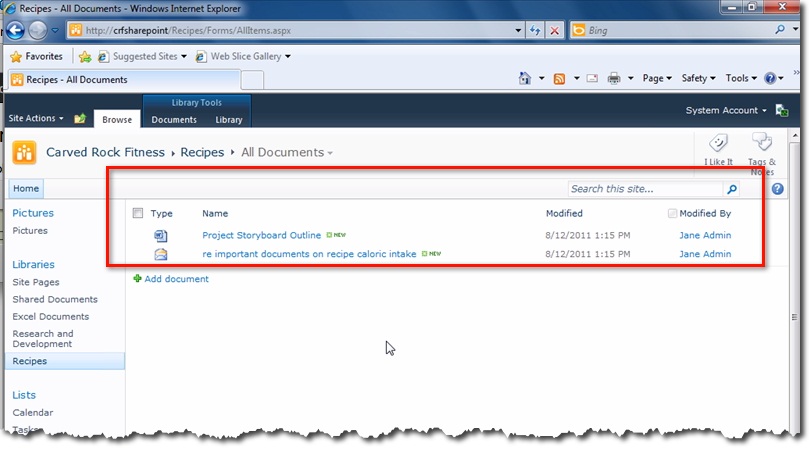The width and height of the screenshot is (810, 449).
Task: Open the Documents ribbon tab
Action: pyautogui.click(x=174, y=119)
